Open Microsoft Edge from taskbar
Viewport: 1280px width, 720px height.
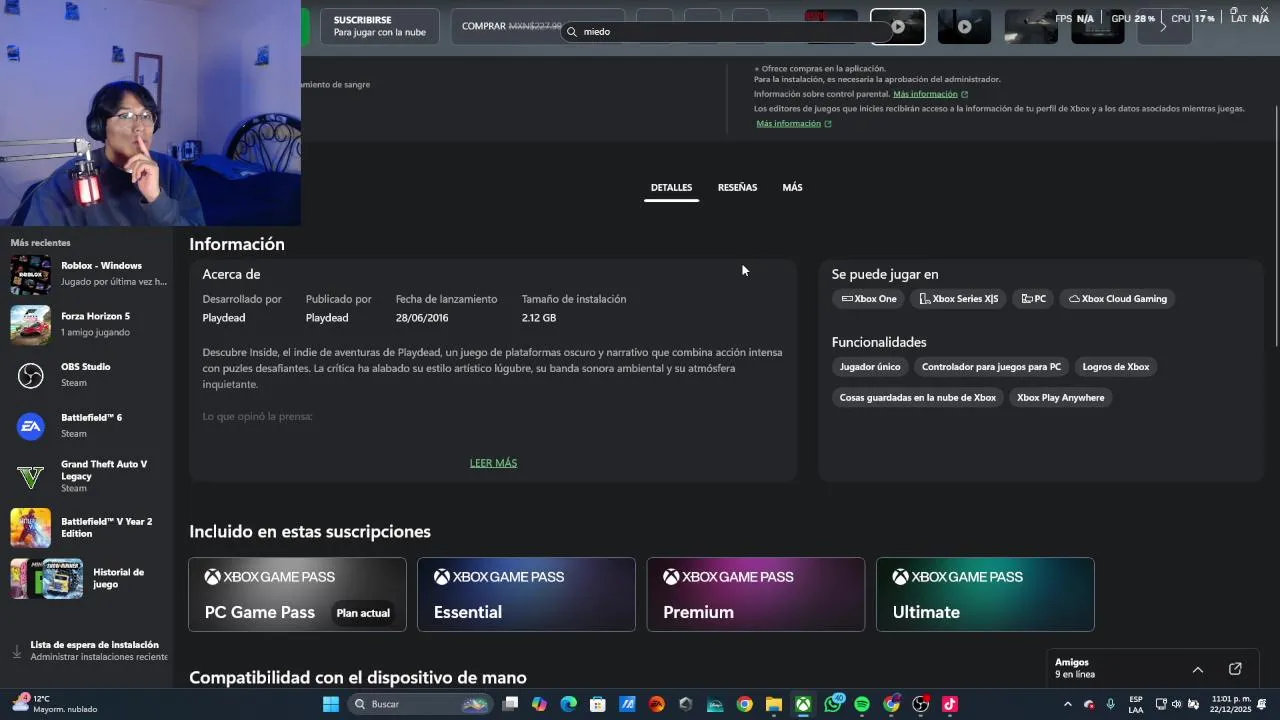point(569,704)
